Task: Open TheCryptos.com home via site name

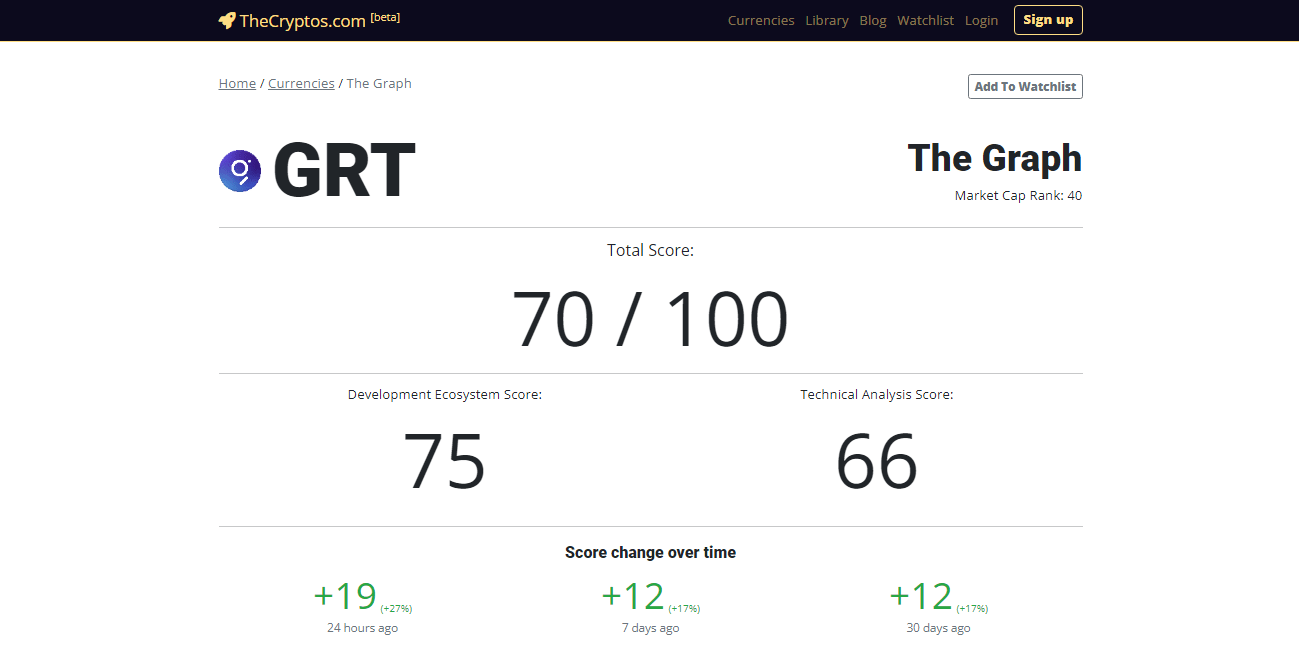Action: coord(302,21)
